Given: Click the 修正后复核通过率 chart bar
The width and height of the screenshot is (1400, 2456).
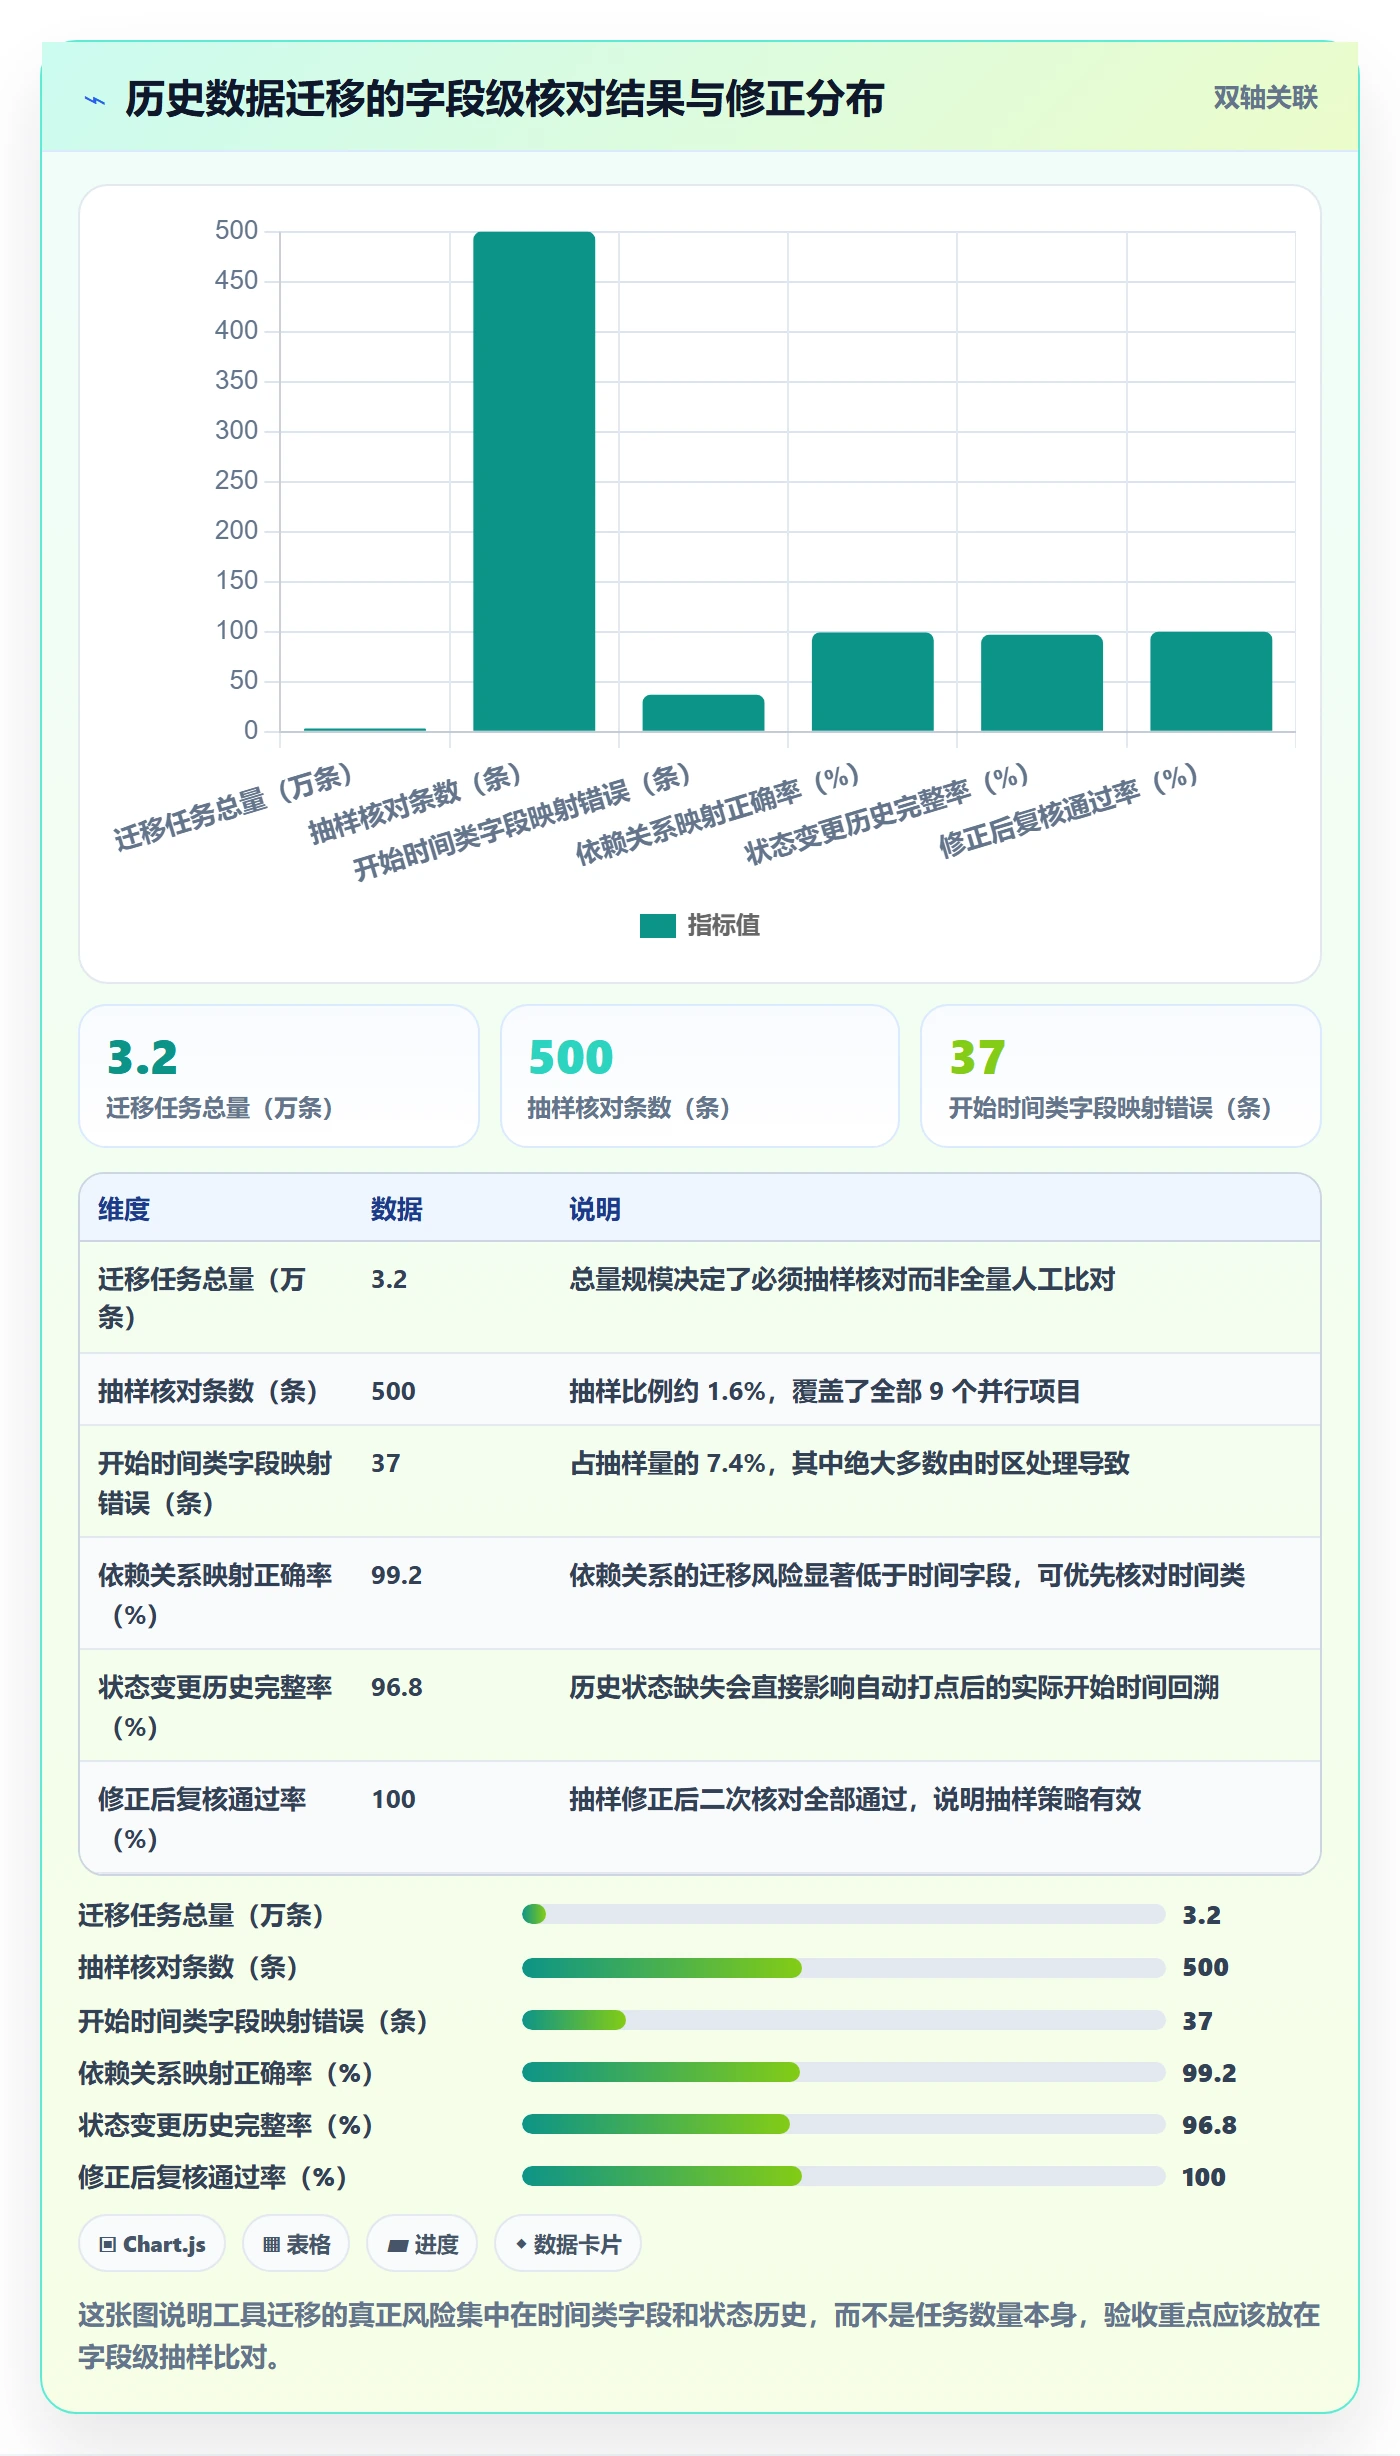Looking at the screenshot, I should point(1211,681).
